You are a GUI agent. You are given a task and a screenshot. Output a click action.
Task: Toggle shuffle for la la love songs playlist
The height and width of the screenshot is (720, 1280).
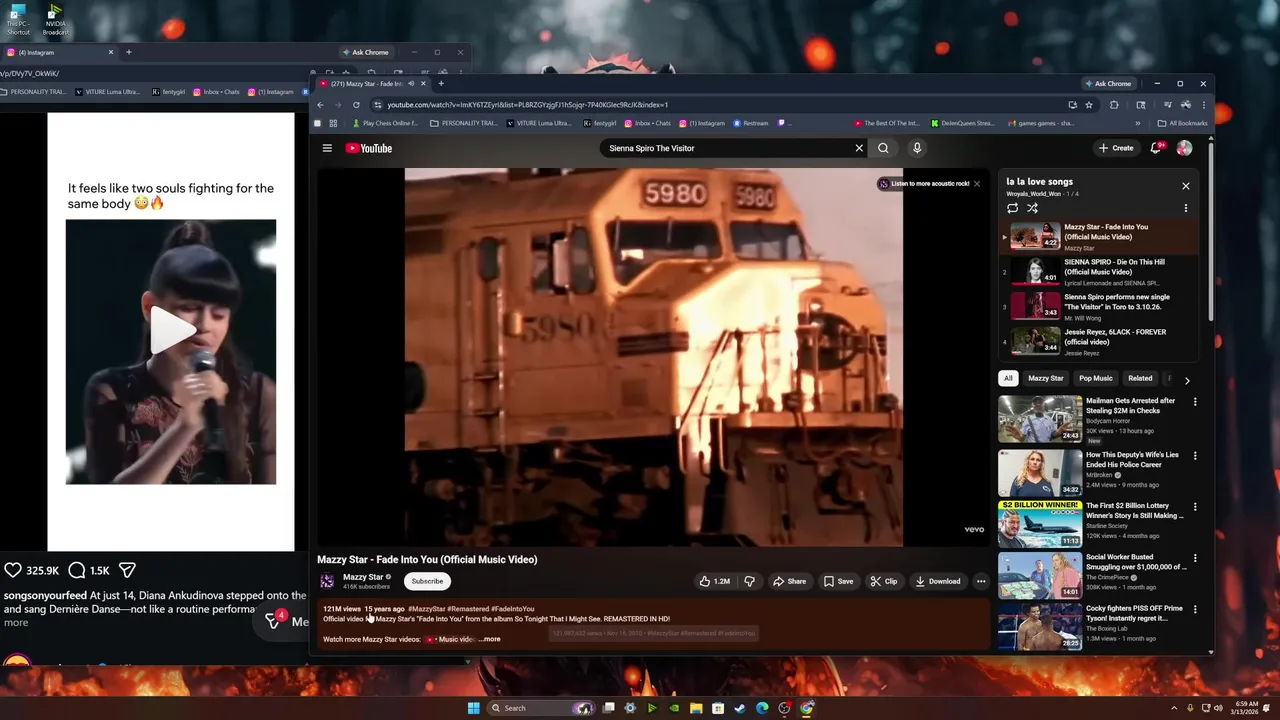pos(1032,208)
